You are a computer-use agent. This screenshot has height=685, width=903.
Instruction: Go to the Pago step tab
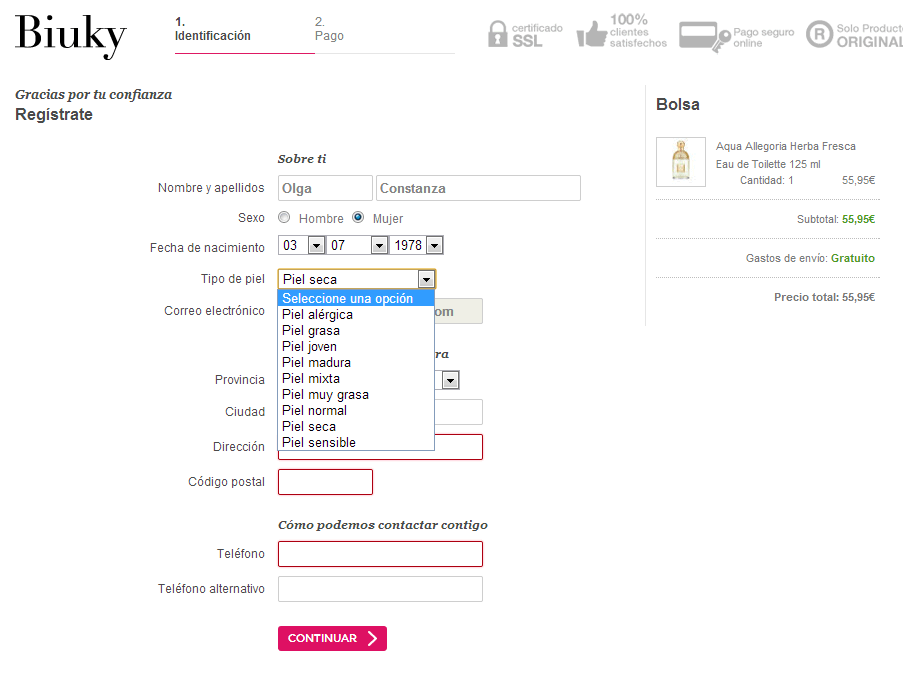pyautogui.click(x=329, y=29)
